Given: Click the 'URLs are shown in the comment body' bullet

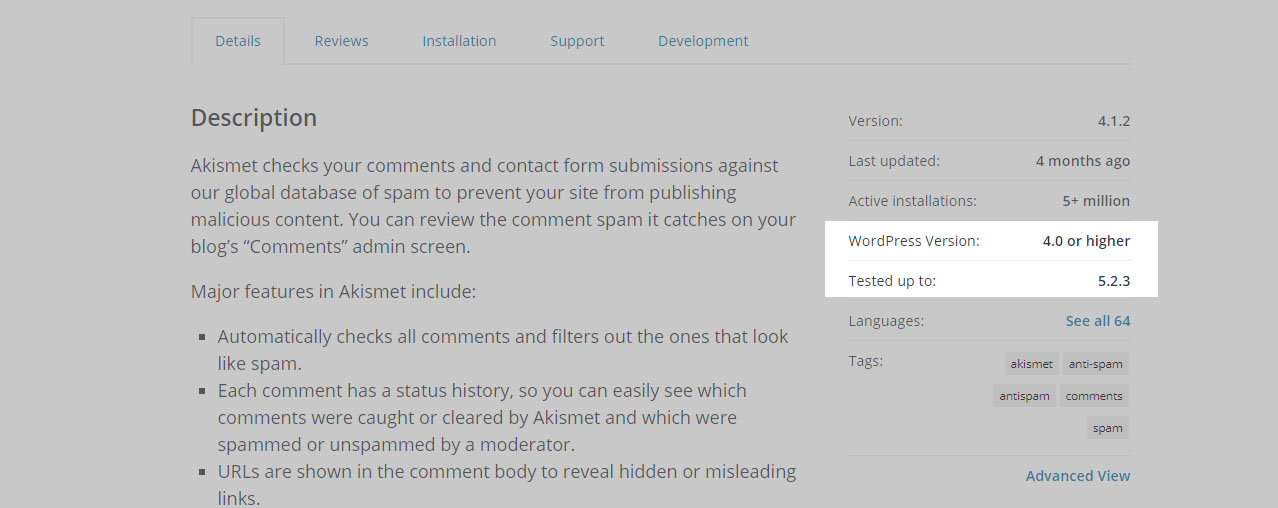Looking at the screenshot, I should click(x=507, y=484).
